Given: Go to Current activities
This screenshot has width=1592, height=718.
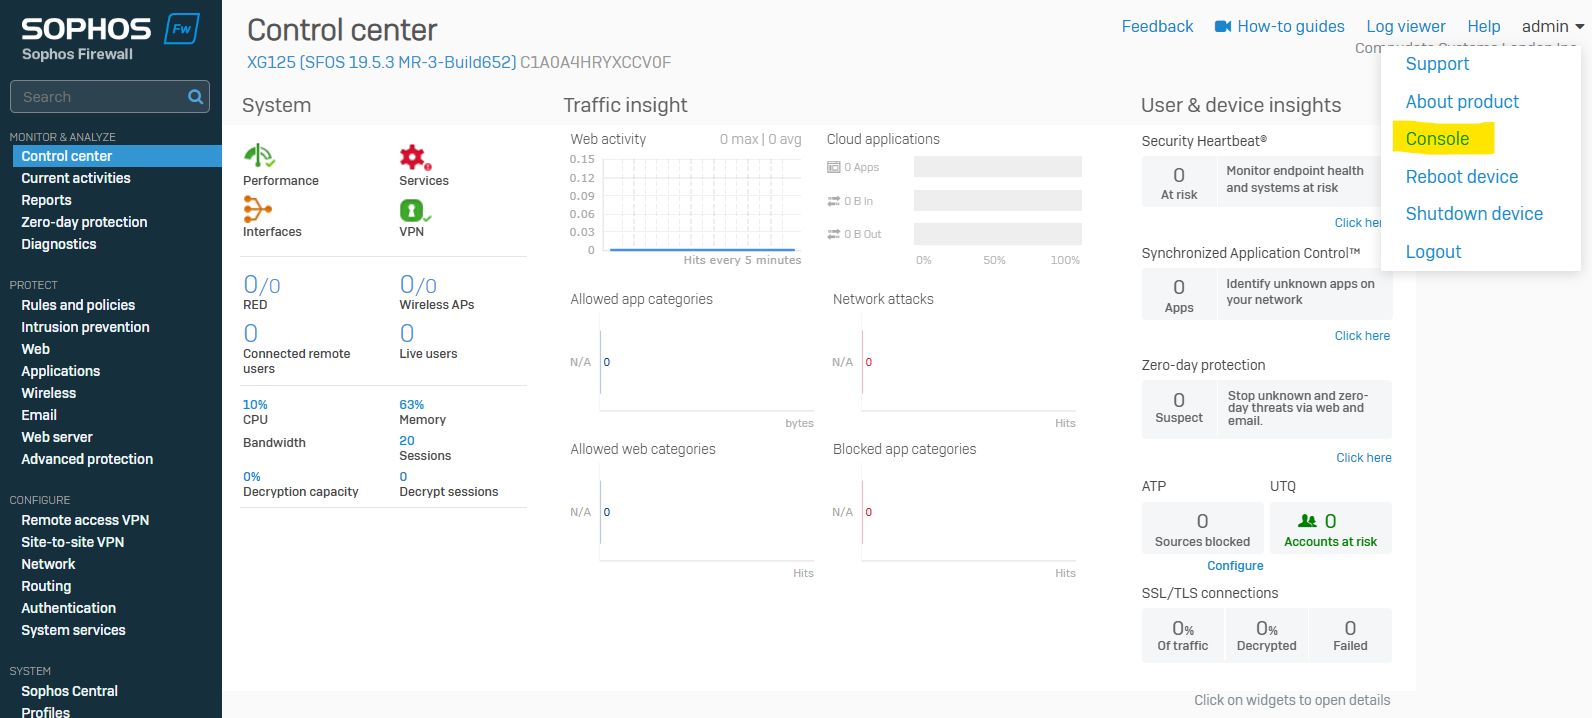Looking at the screenshot, I should (x=76, y=178).
